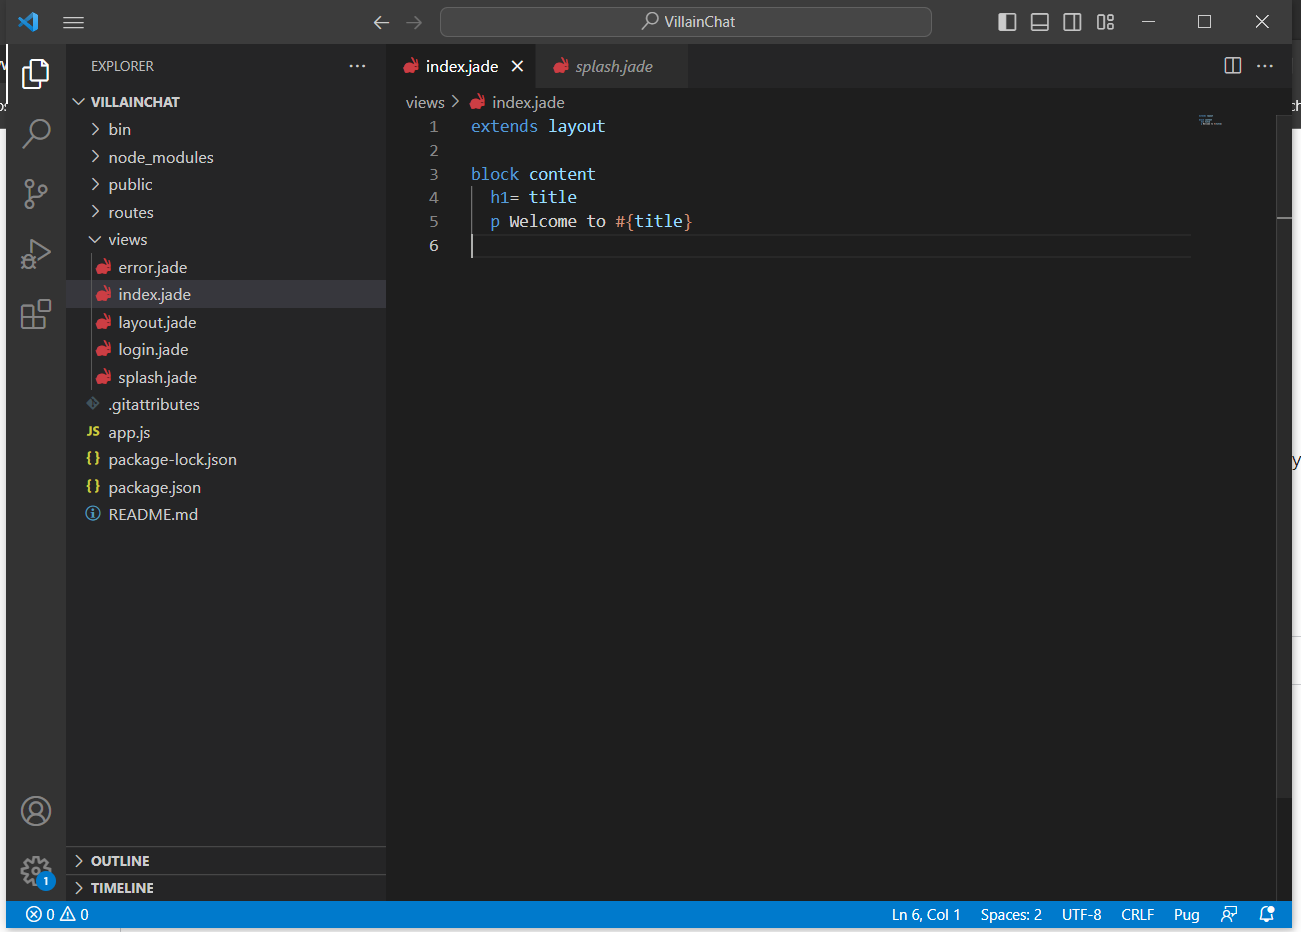Viewport: 1301px width, 932px height.
Task: Toggle the bottom panel visibility
Action: pos(1039,21)
